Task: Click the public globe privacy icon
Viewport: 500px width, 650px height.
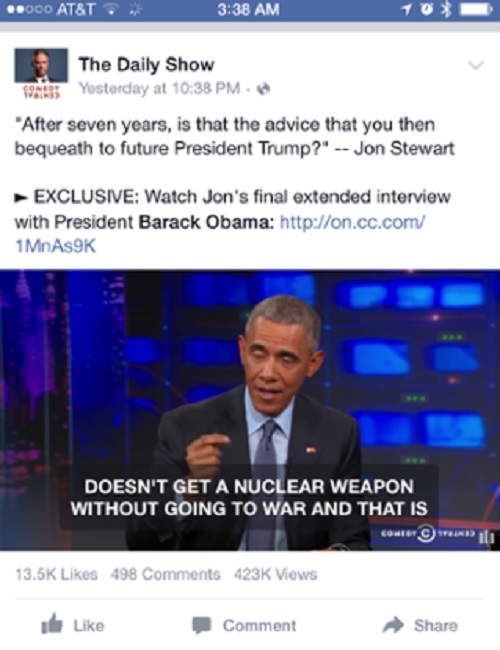Action: 264,89
